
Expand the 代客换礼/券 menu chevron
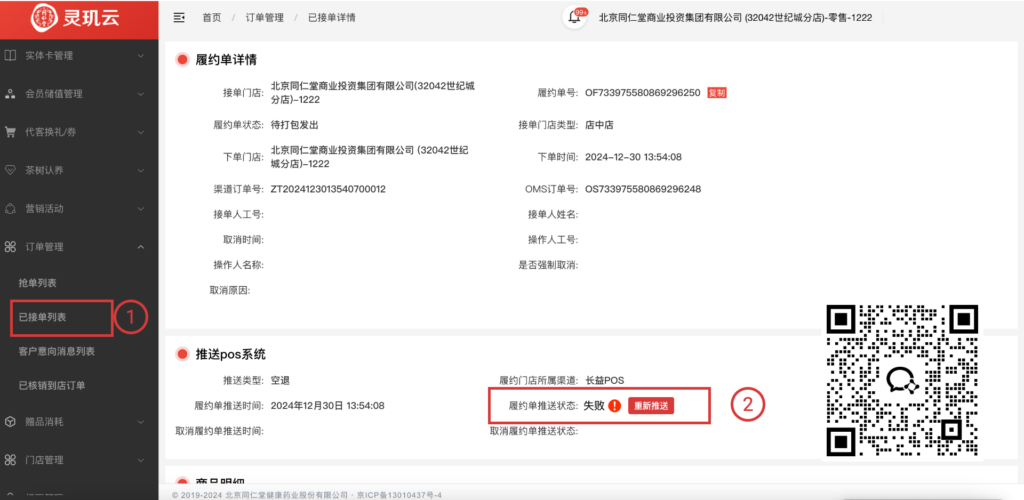tap(140, 133)
